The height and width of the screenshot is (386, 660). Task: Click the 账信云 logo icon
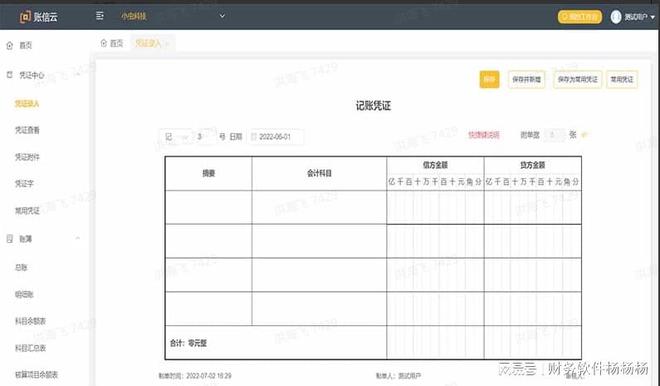[x=25, y=16]
